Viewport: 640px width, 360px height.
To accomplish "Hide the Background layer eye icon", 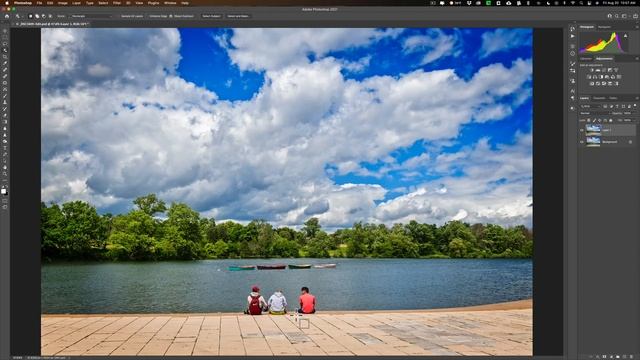I will point(582,142).
